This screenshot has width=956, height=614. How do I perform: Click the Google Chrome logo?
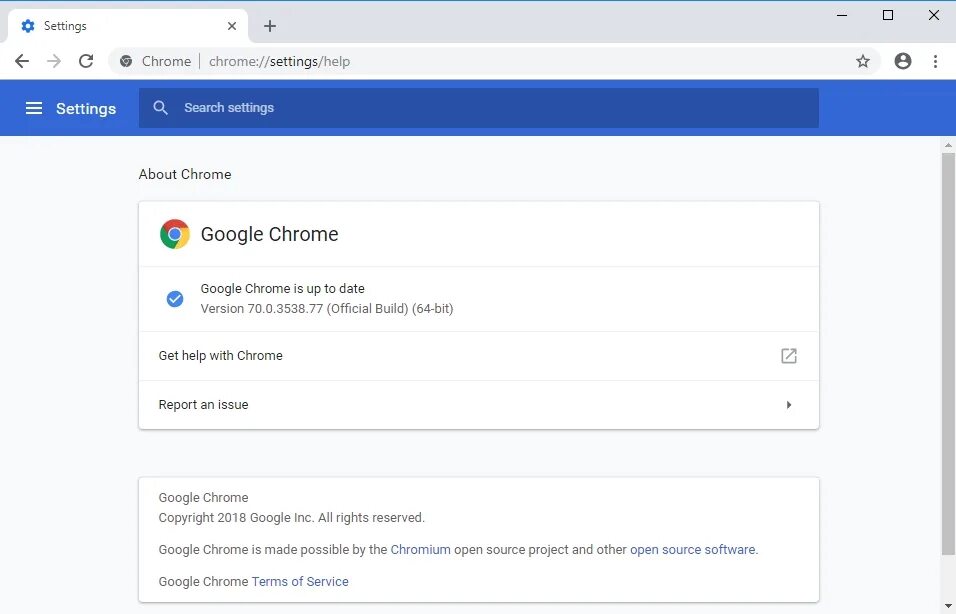[175, 234]
